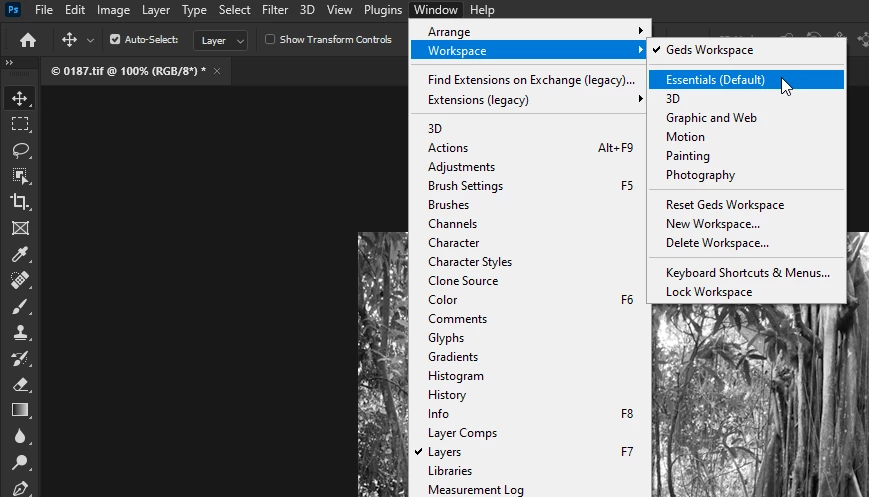This screenshot has width=869, height=497.
Task: Click Delete Workspace...
Action: (747, 243)
